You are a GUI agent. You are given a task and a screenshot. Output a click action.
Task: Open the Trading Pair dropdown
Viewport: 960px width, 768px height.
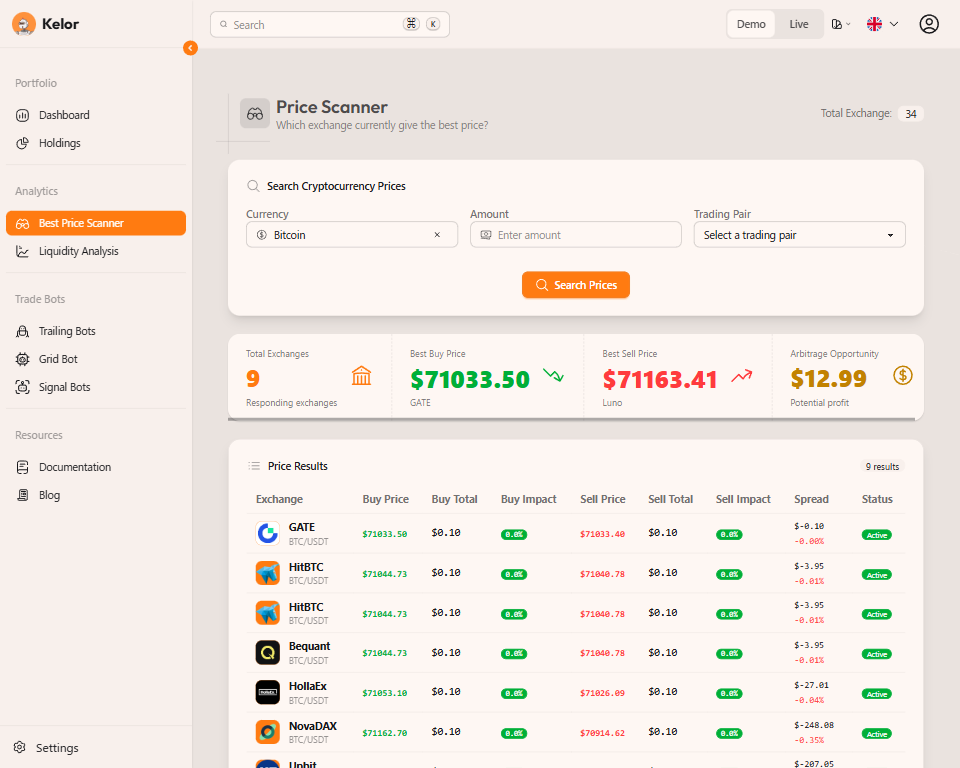799,235
